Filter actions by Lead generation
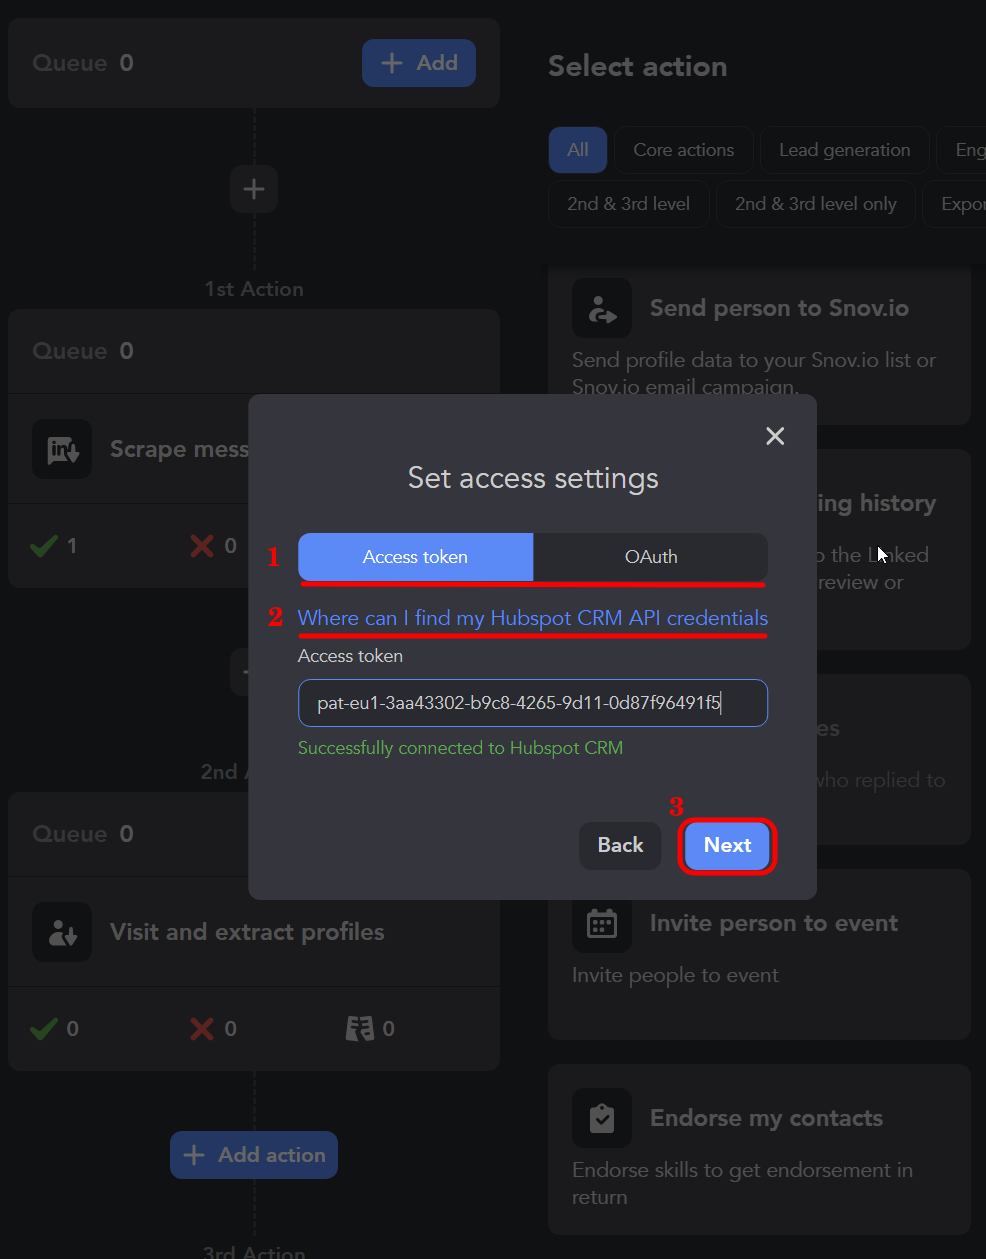 tap(845, 150)
